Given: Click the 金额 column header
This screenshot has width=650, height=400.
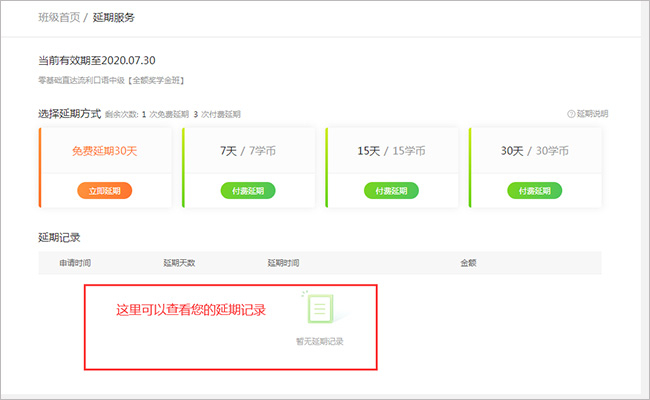Looking at the screenshot, I should point(468,263).
